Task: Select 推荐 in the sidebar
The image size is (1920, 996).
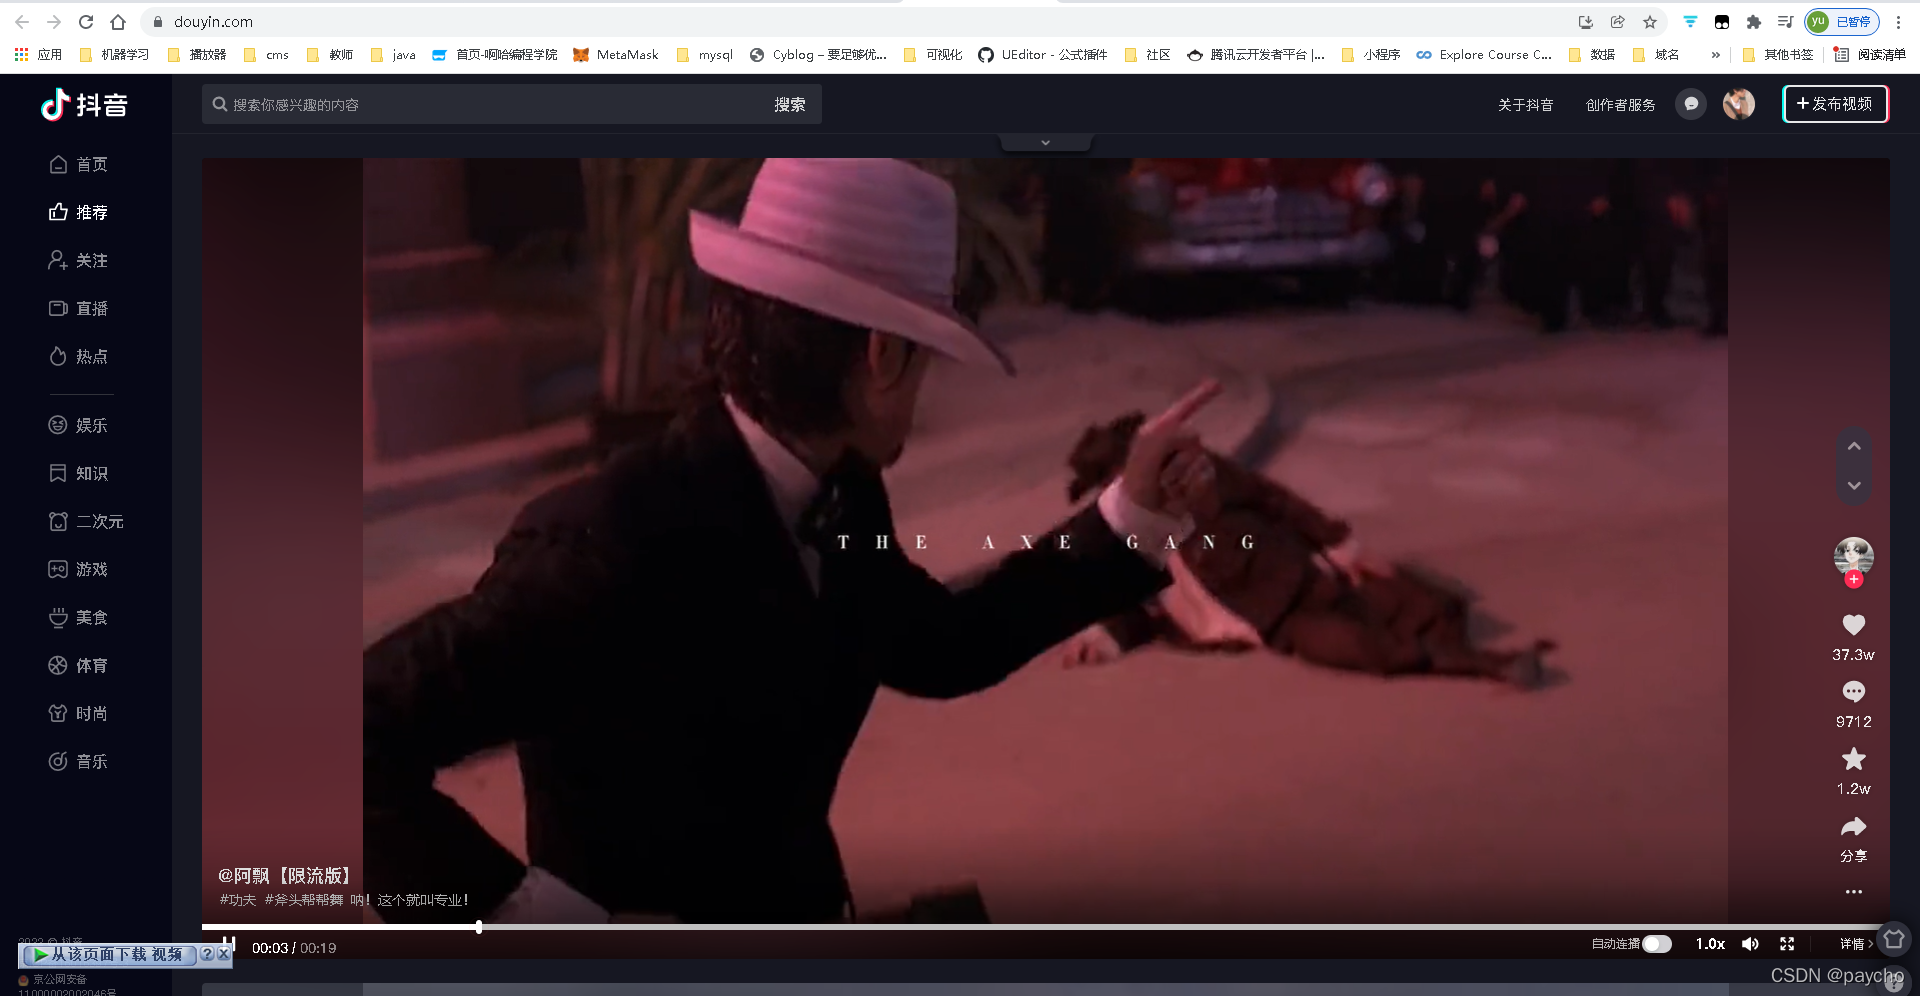Action: coord(78,212)
